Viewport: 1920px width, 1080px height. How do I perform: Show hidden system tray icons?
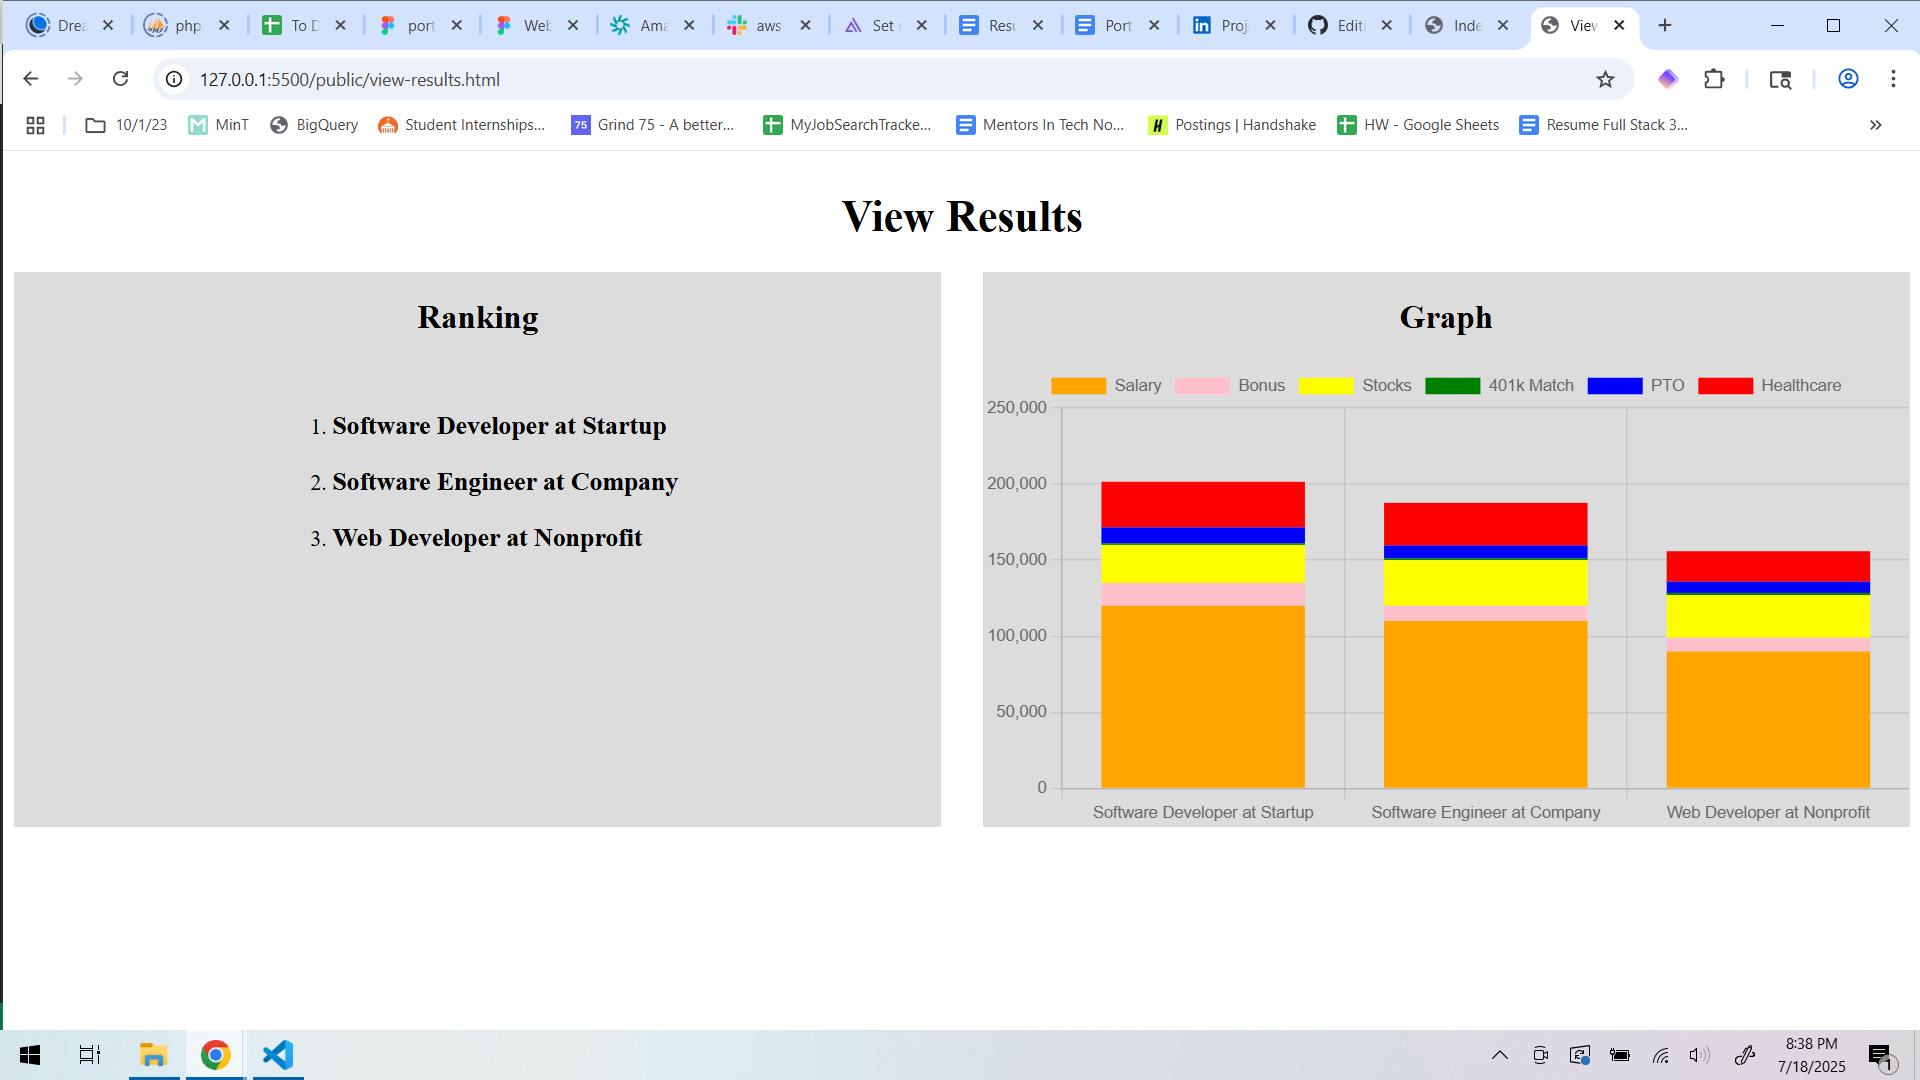(x=1499, y=1055)
